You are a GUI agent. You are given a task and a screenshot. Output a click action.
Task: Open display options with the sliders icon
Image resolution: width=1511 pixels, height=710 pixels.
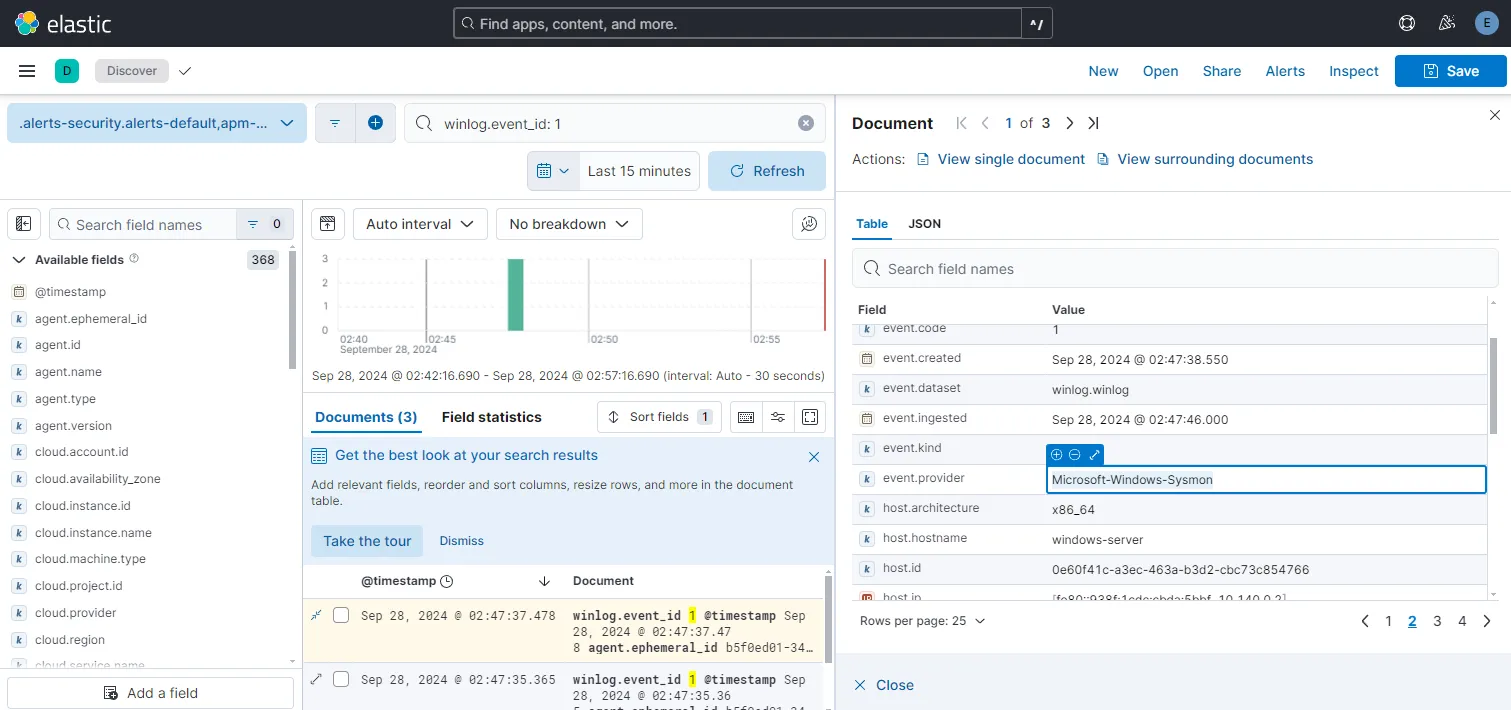tap(778, 416)
